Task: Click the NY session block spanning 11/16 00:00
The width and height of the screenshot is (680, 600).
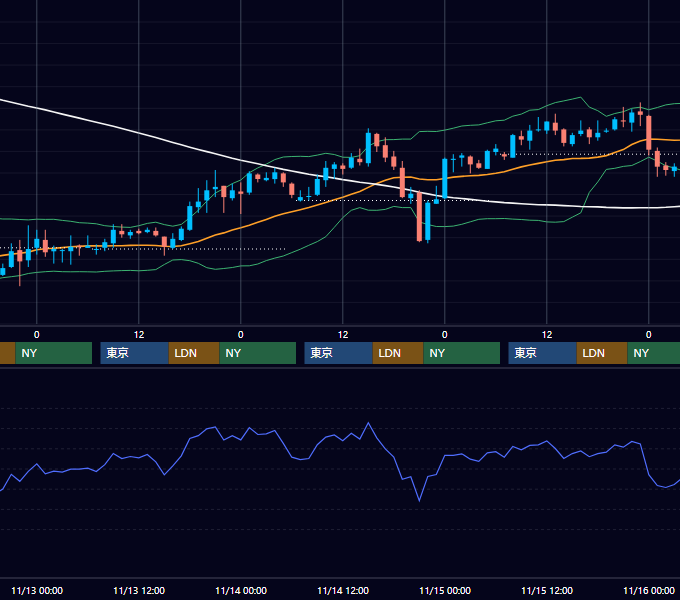Action: [654, 353]
